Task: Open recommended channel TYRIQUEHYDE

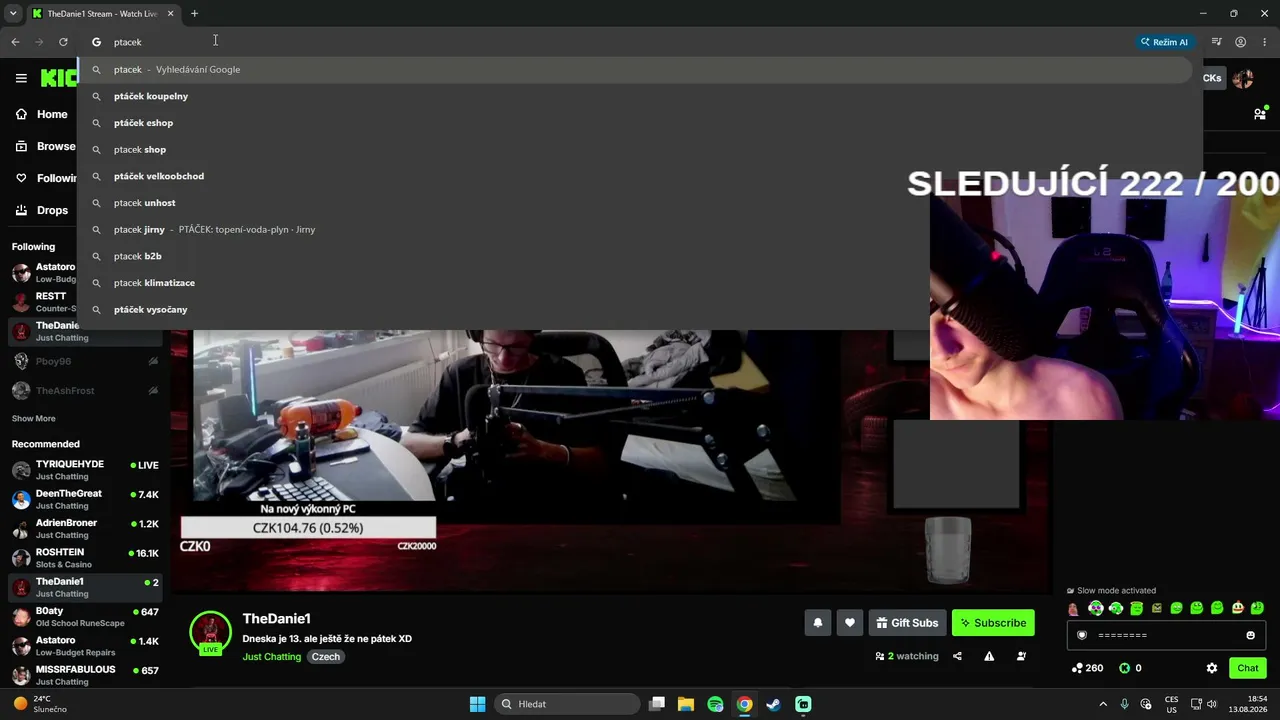Action: pos(85,470)
